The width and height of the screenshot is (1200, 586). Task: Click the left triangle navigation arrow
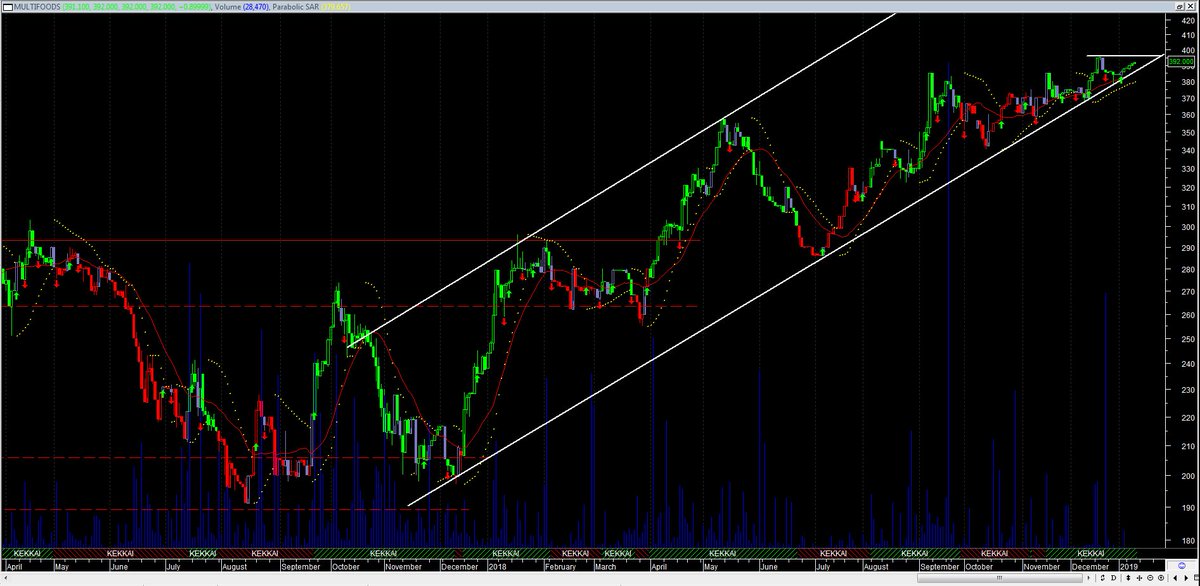tap(1175, 578)
